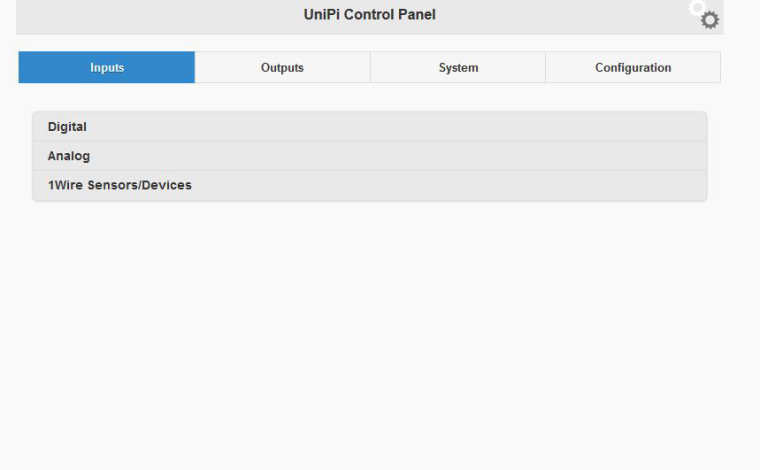Expand the Digital inputs section
Screen dimensions: 760x470
369,127
